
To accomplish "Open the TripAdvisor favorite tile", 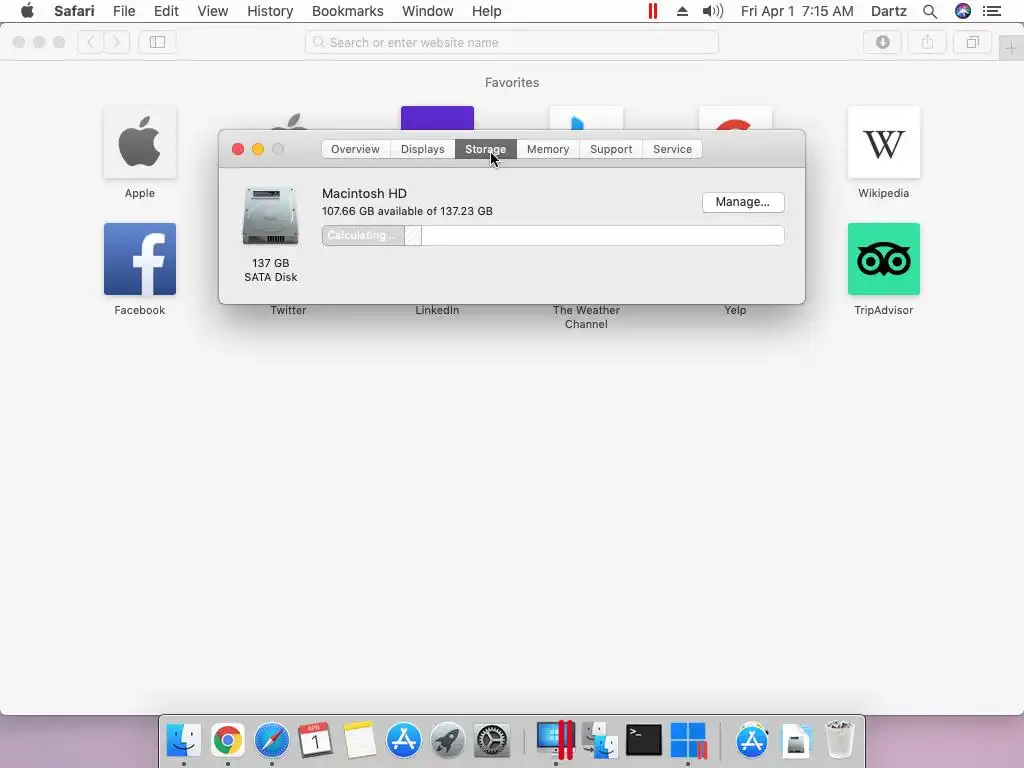I will (884, 259).
